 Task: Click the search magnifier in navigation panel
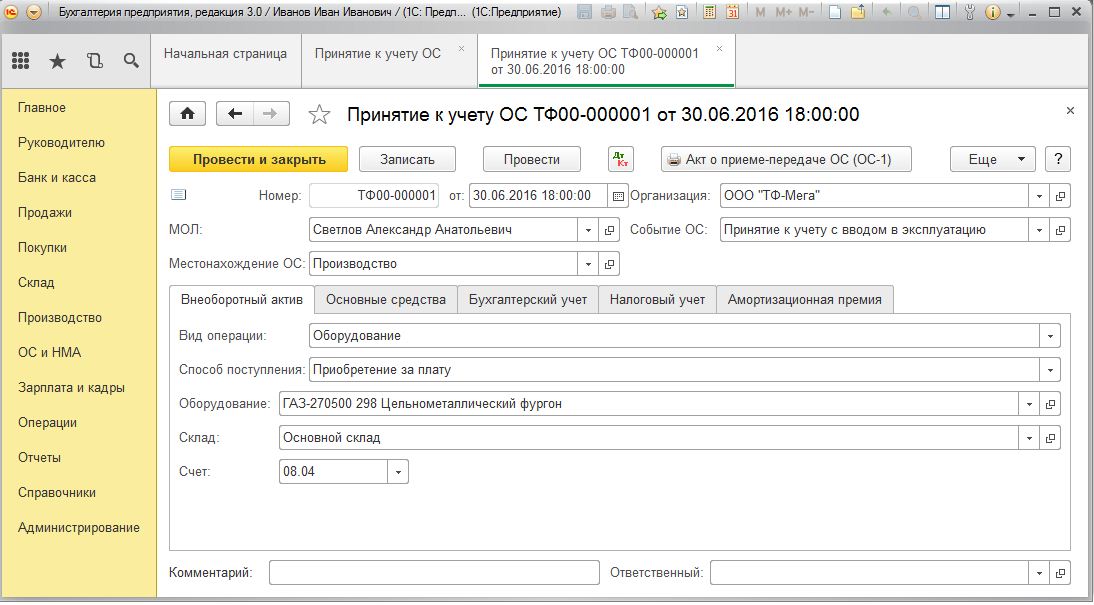click(x=131, y=61)
